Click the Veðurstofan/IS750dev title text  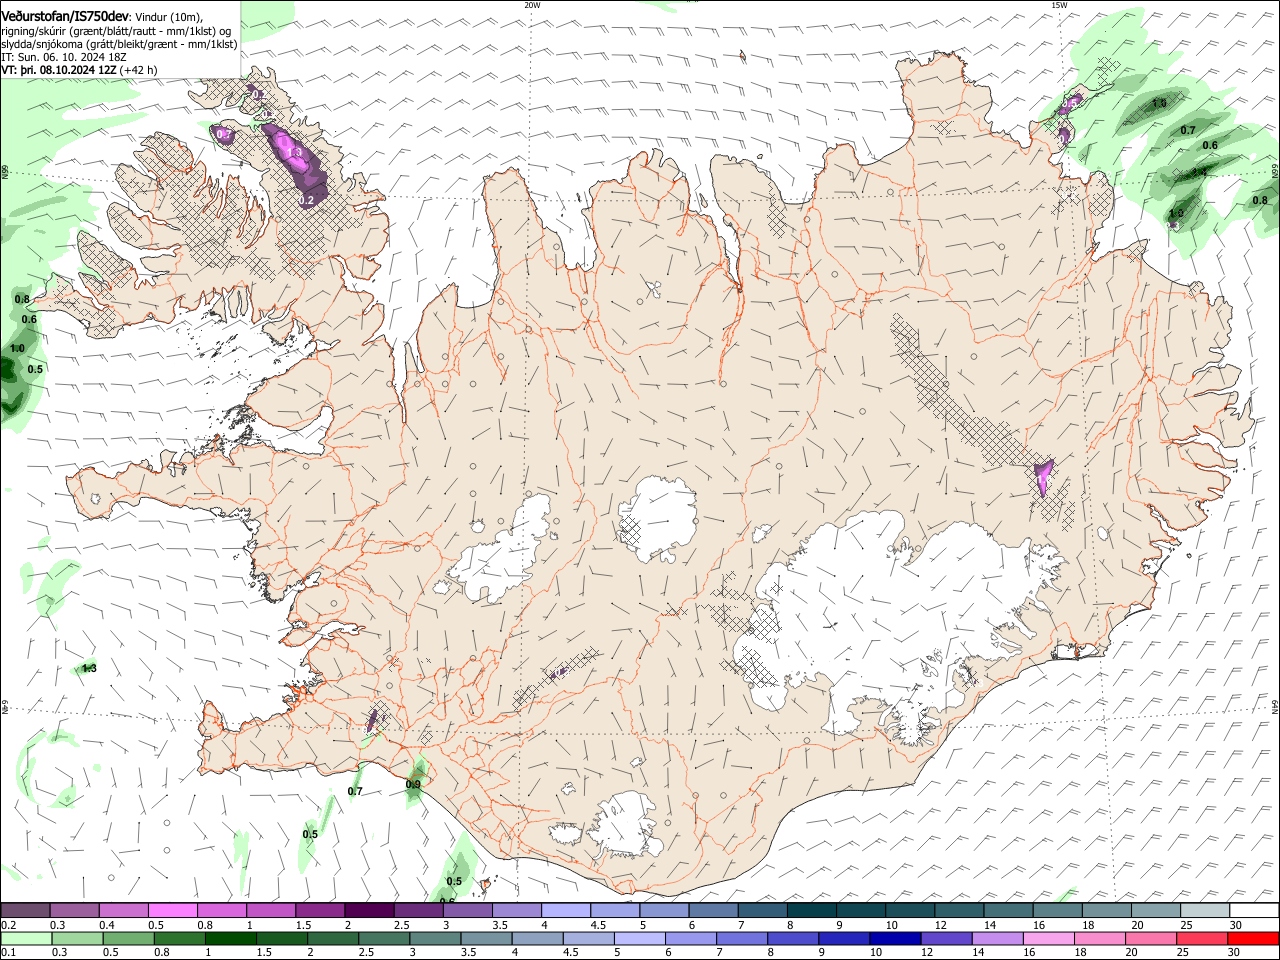(65, 16)
